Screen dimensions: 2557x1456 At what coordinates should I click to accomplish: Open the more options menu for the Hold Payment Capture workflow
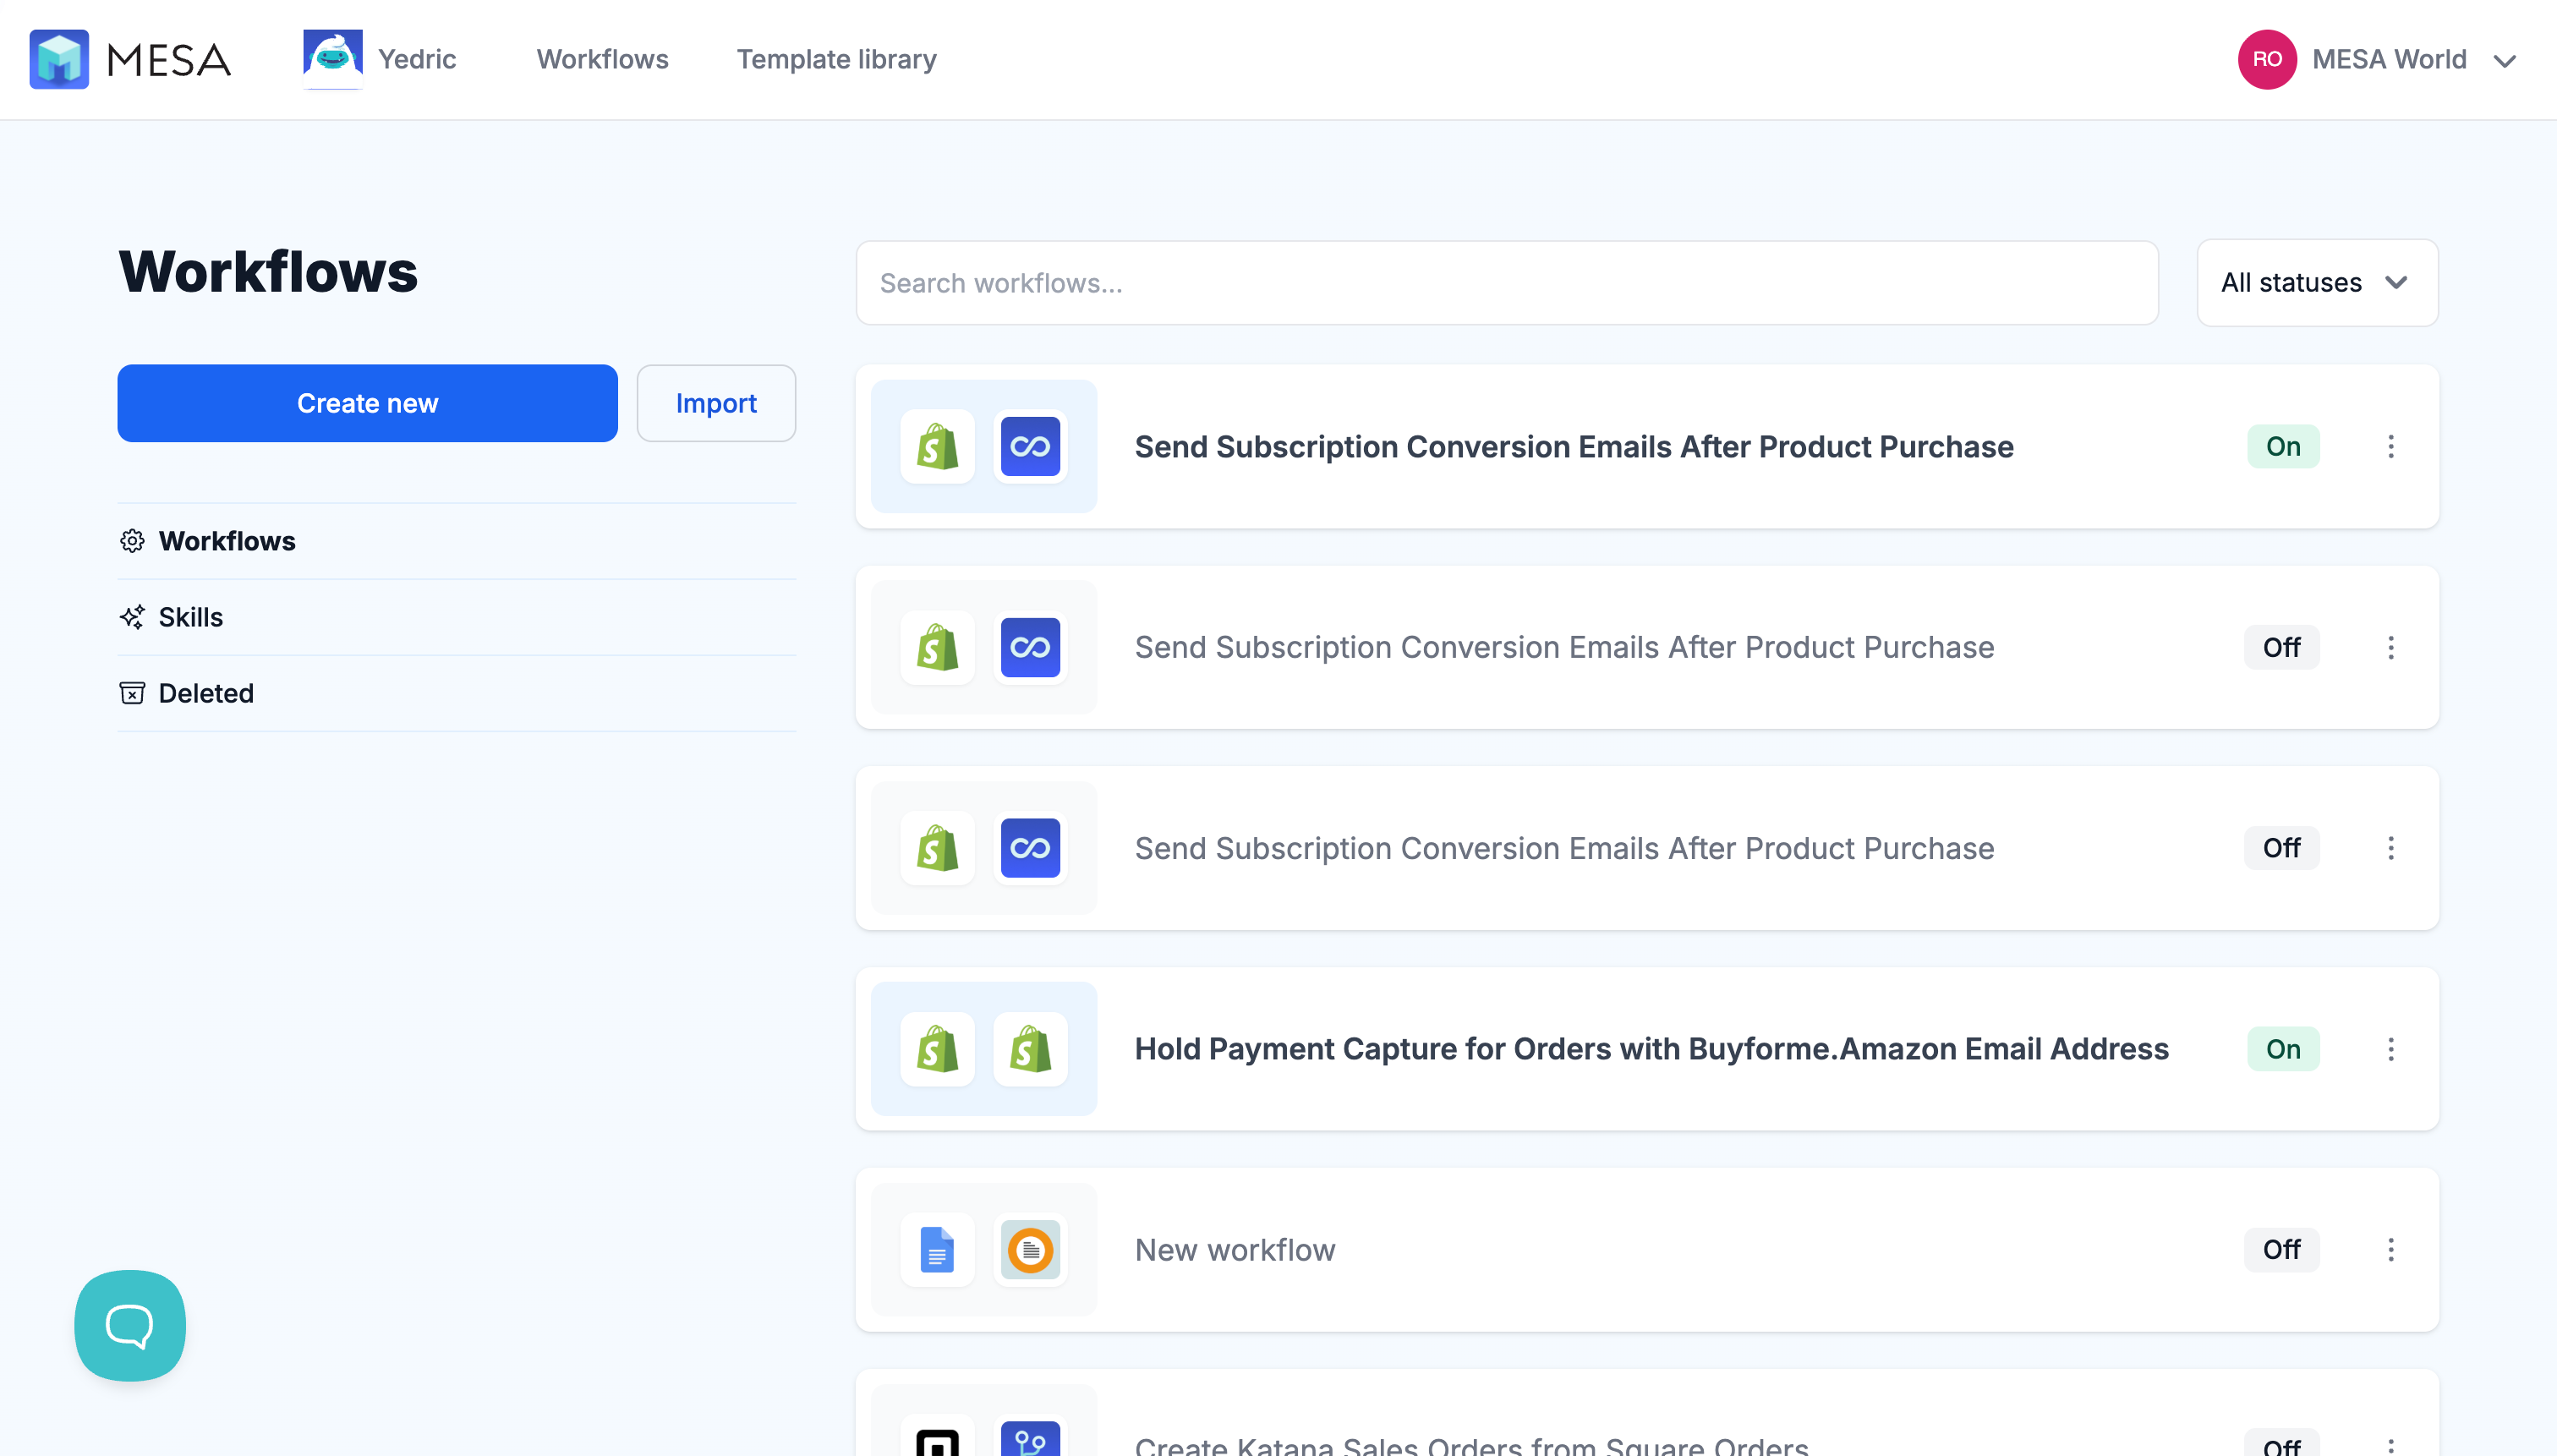2390,1049
